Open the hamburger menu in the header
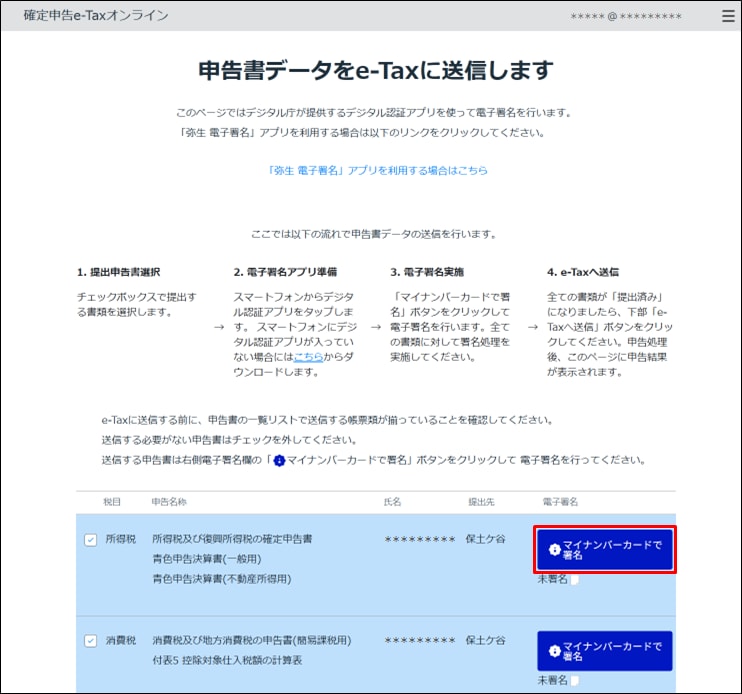The width and height of the screenshot is (742, 694). (x=727, y=16)
